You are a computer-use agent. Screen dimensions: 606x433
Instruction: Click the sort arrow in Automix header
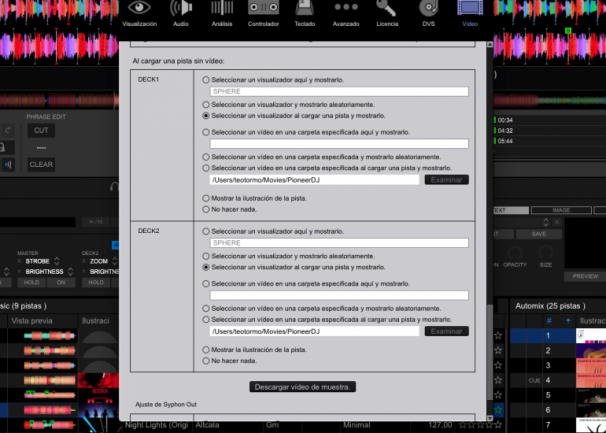568,321
